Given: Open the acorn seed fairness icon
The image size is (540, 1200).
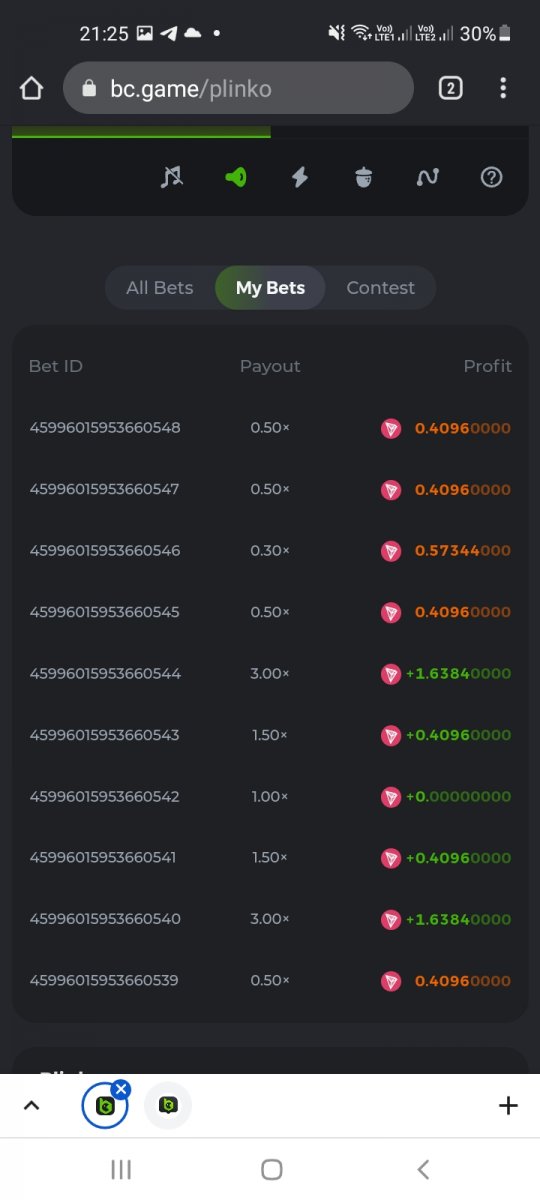Looking at the screenshot, I should click(x=363, y=177).
